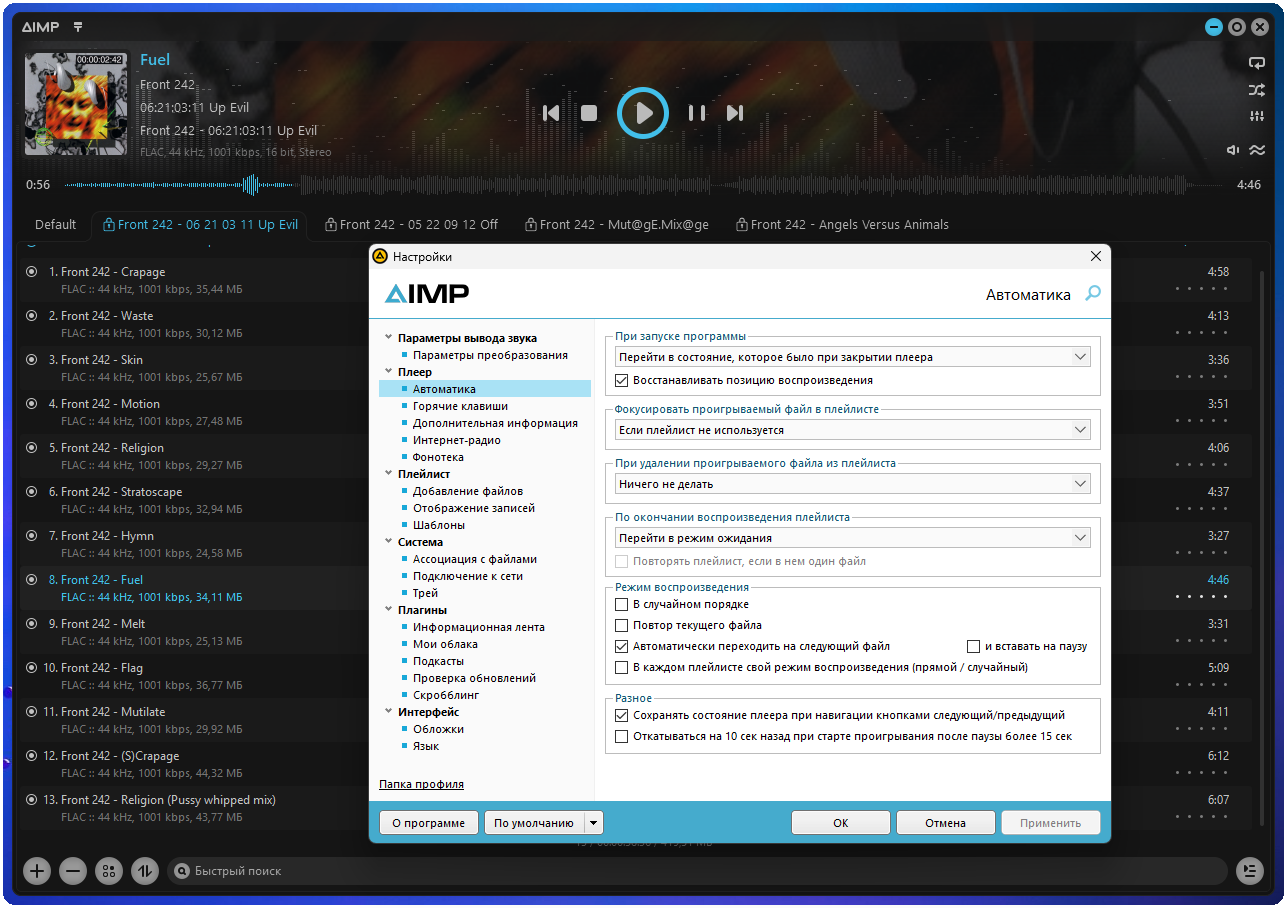Select Скробблинг in settings tree
The width and height of the screenshot is (1287, 908).
(446, 695)
